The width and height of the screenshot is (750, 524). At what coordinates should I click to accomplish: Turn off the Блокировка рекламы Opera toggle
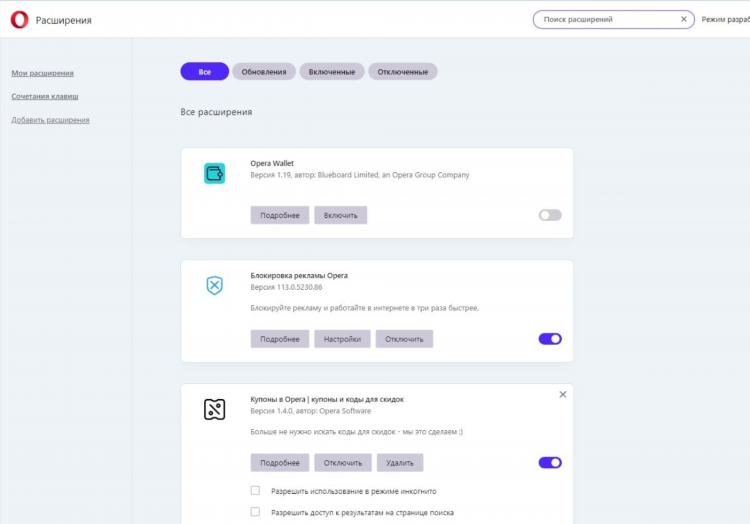pyautogui.click(x=550, y=339)
